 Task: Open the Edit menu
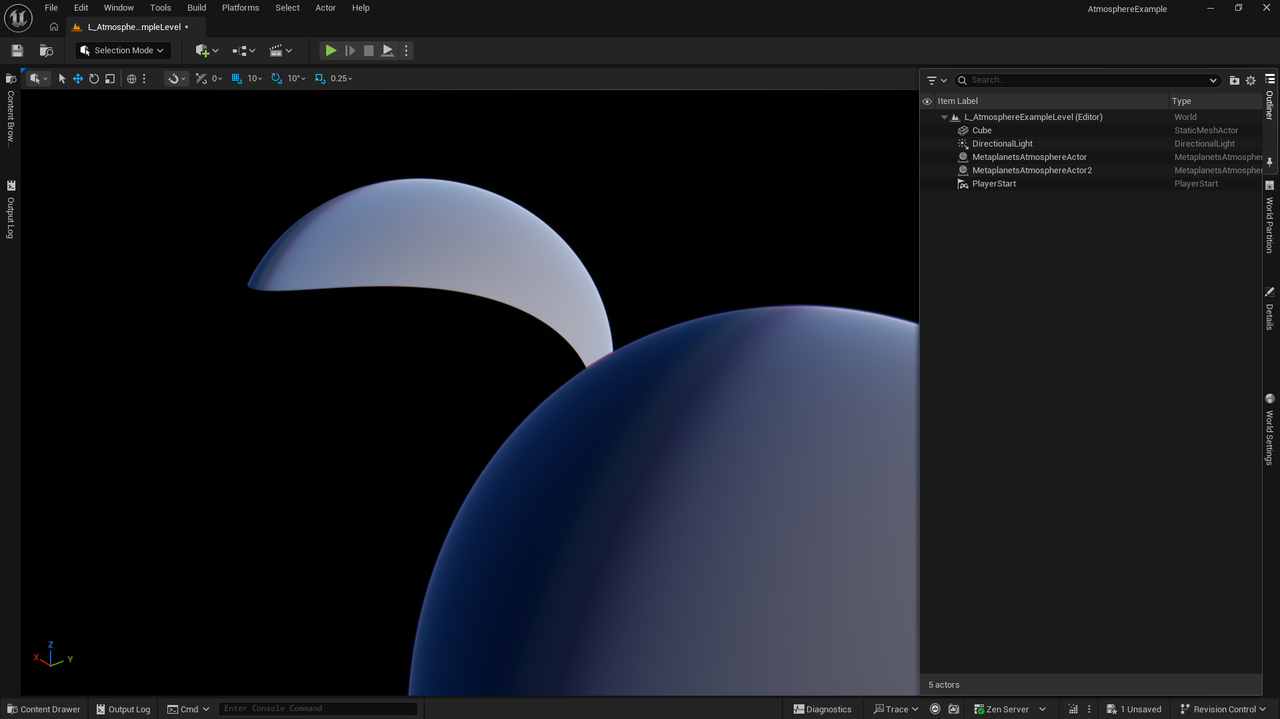tap(81, 8)
